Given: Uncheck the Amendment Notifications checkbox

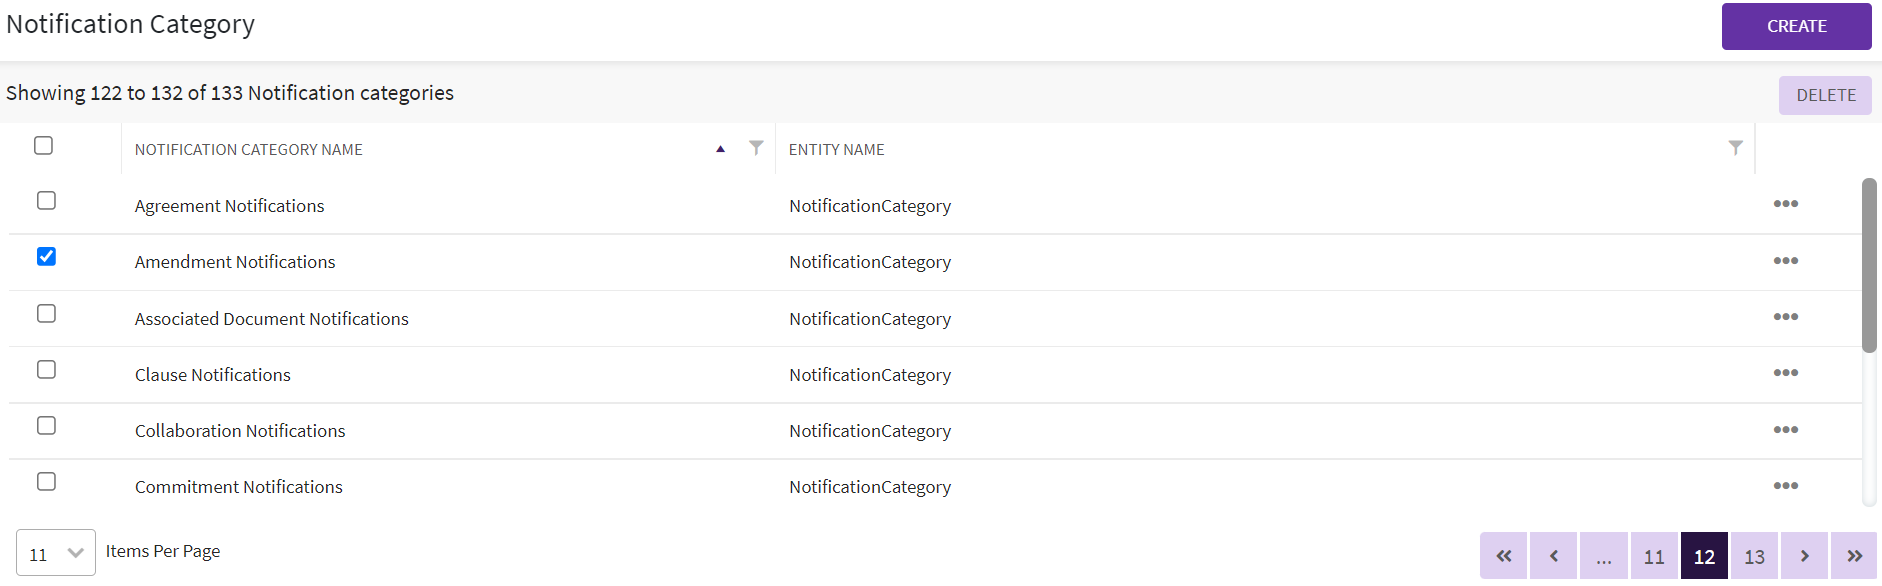Looking at the screenshot, I should (x=46, y=257).
